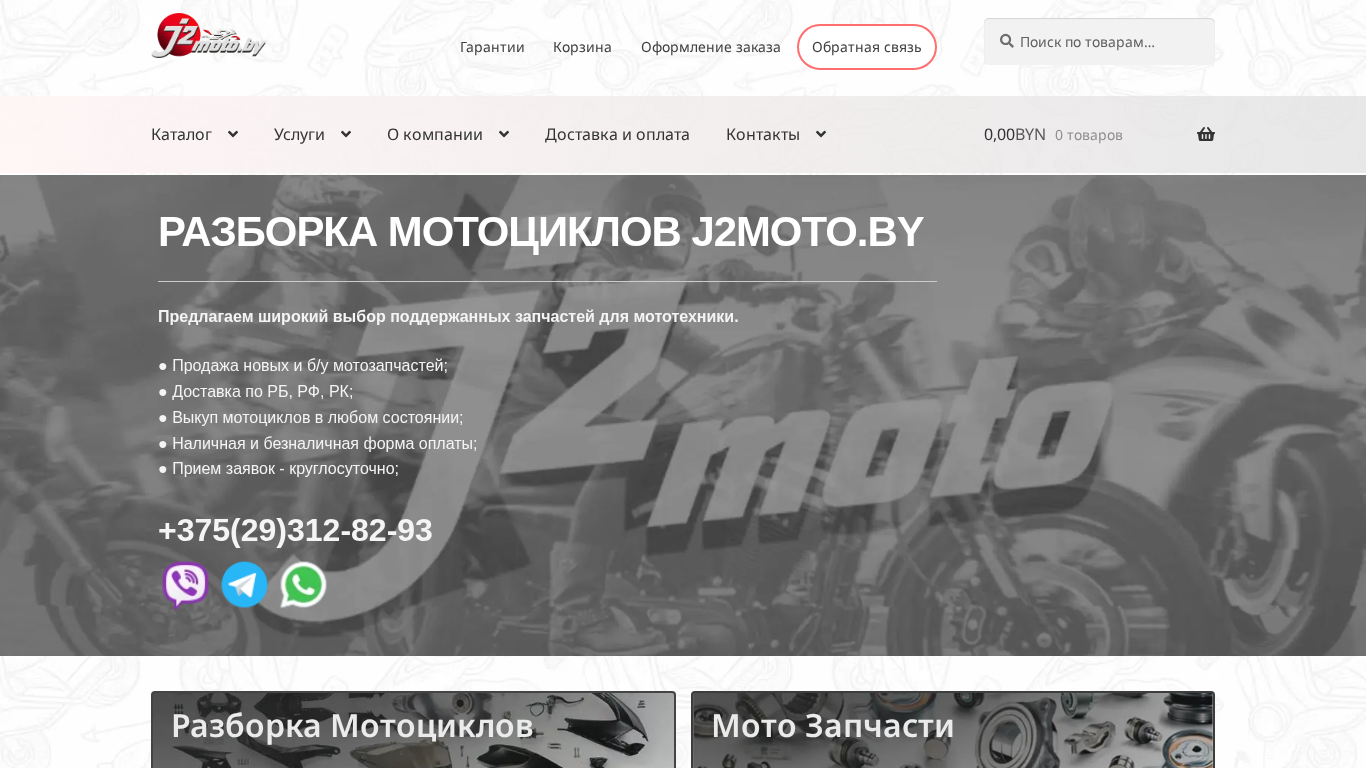Focus the Поиск по товарам search field
The height and width of the screenshot is (768, 1366).
[x=1099, y=41]
